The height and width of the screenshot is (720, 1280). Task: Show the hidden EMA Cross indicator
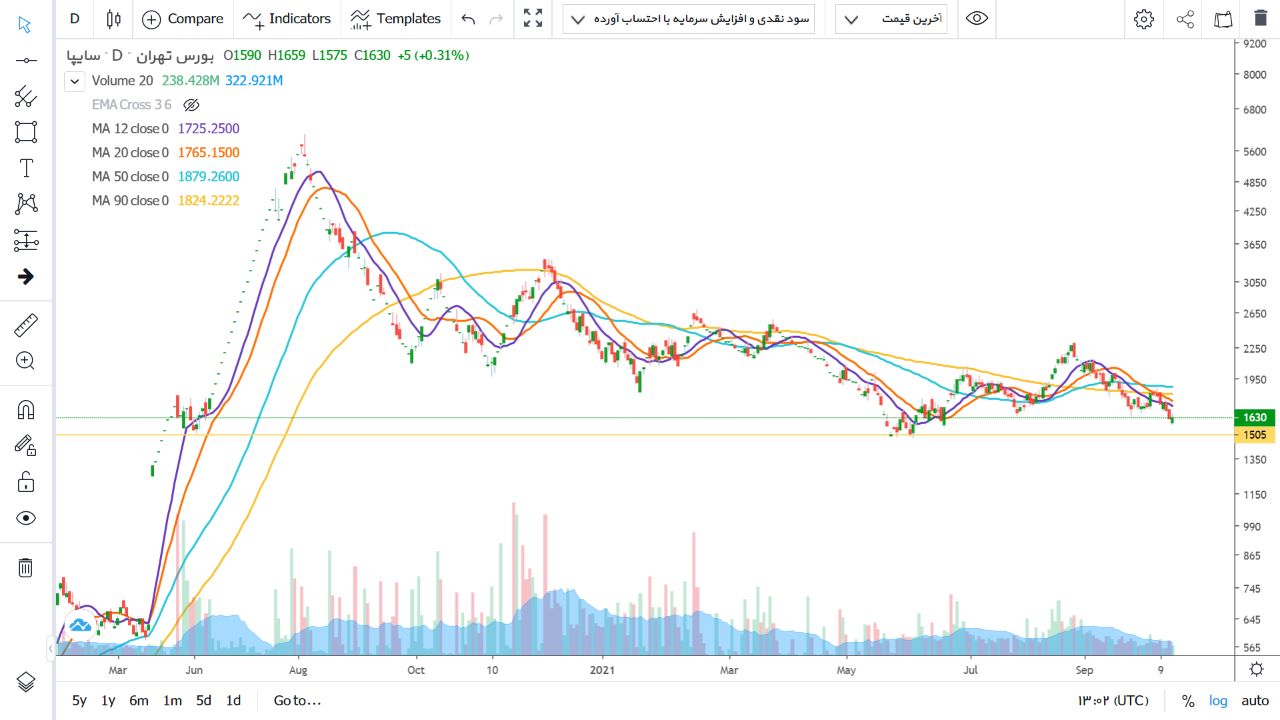[192, 105]
